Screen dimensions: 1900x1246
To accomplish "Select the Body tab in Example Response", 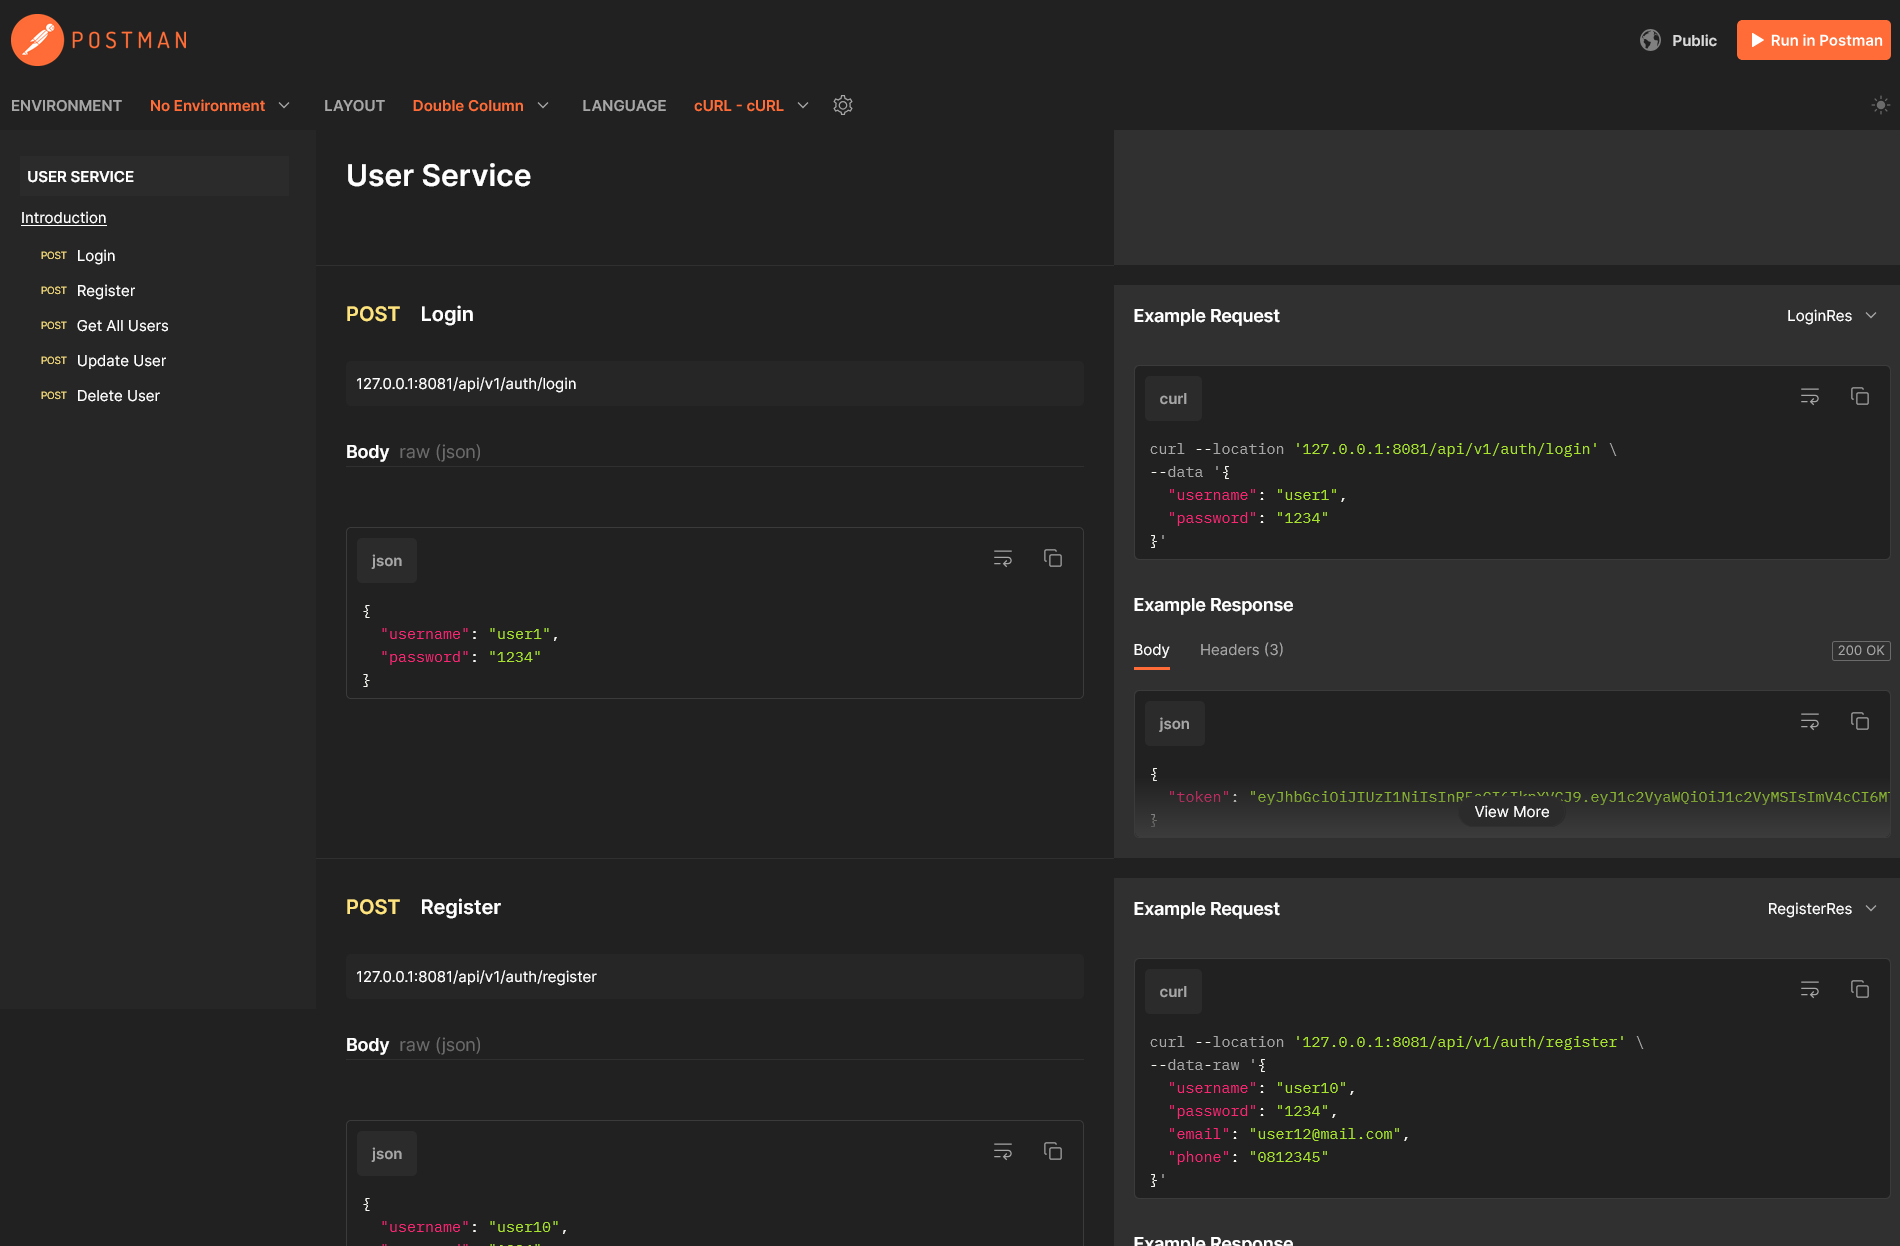I will (x=1151, y=650).
